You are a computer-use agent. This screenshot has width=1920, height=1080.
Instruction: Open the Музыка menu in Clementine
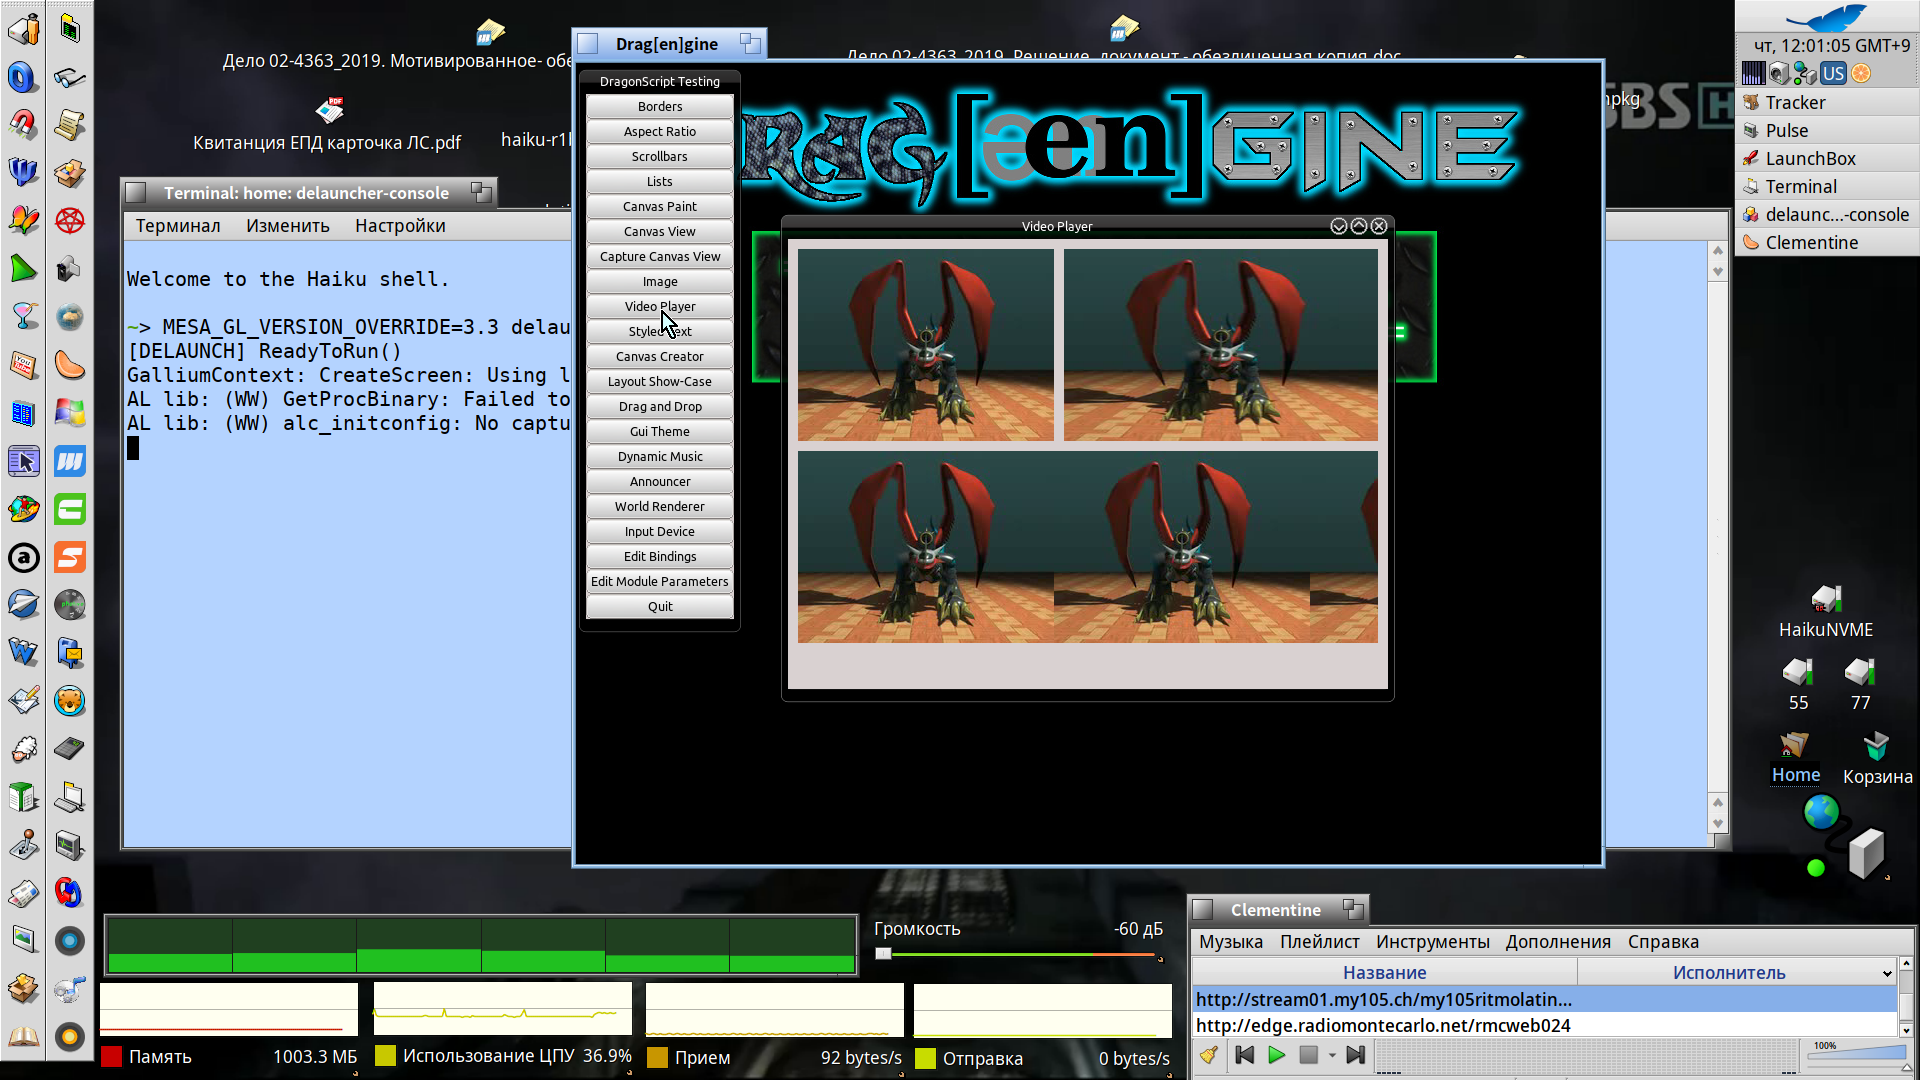coord(1230,942)
